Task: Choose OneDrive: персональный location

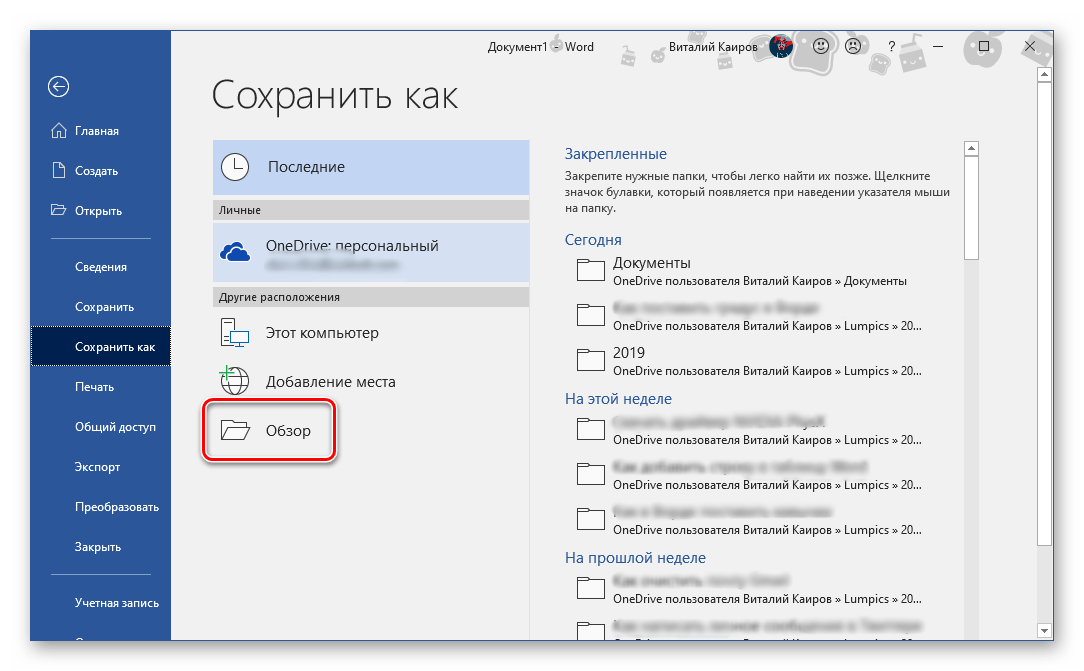Action: pos(371,253)
